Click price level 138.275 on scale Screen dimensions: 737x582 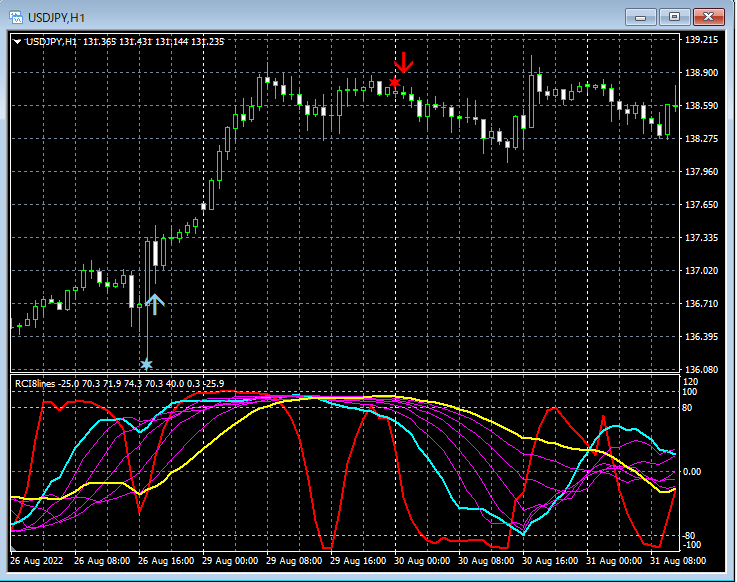[x=701, y=138]
